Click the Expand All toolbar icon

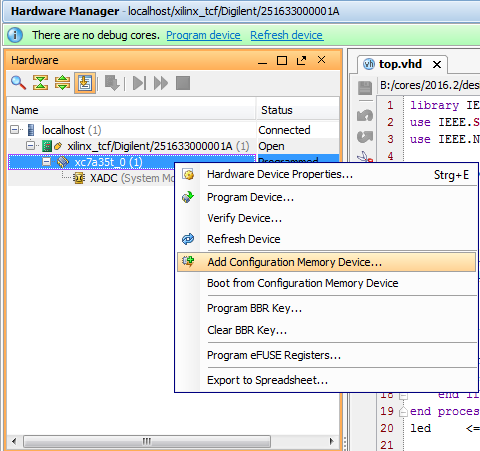pyautogui.click(x=62, y=83)
